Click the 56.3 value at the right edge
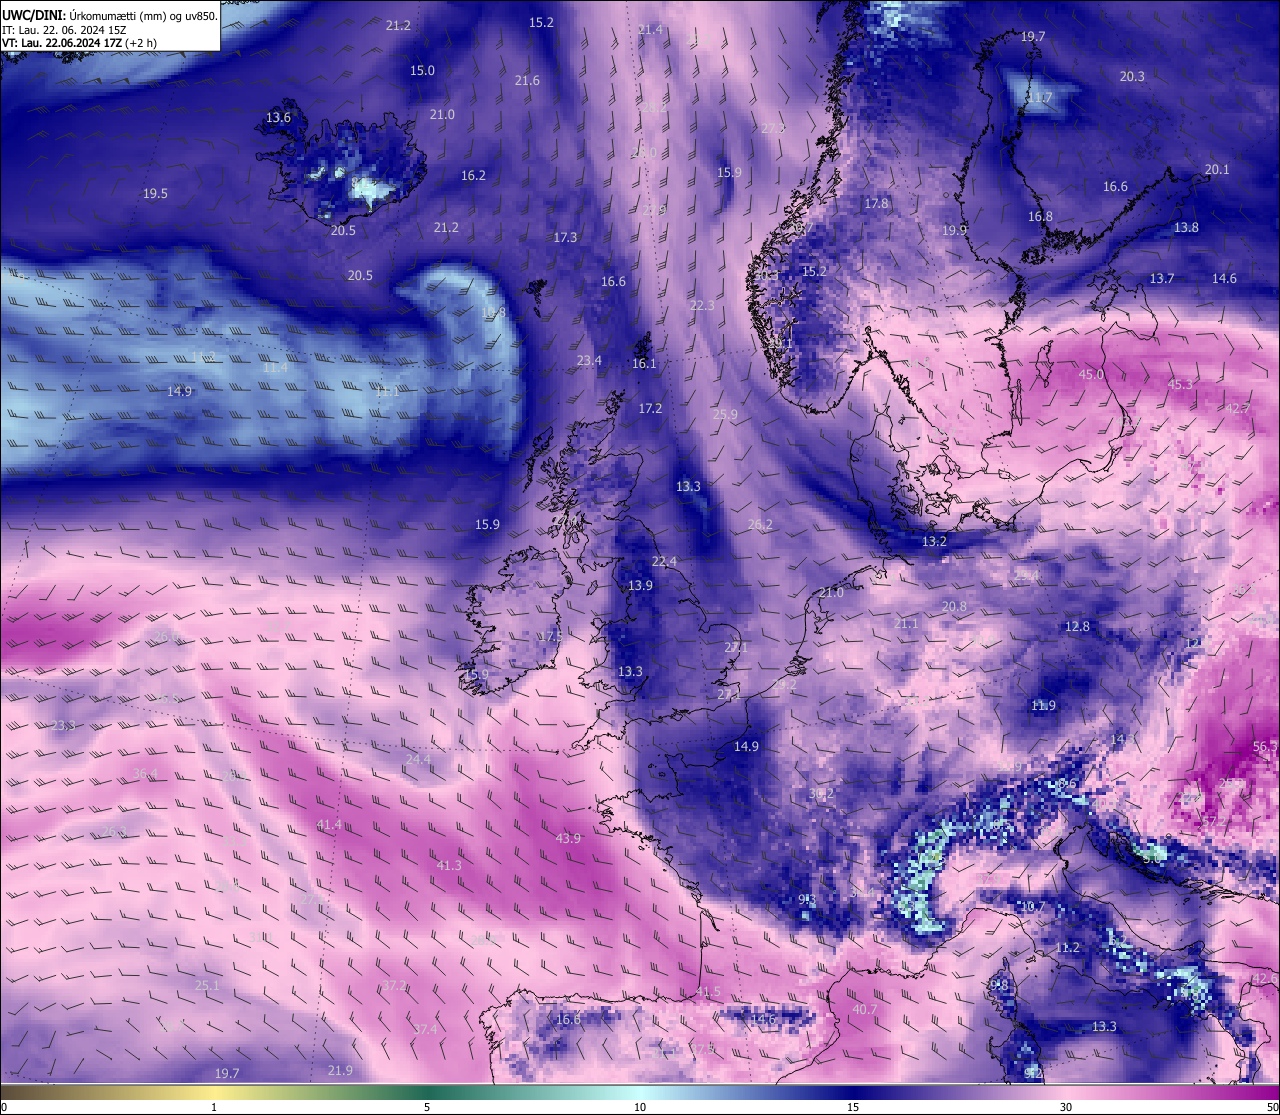 coord(1265,747)
